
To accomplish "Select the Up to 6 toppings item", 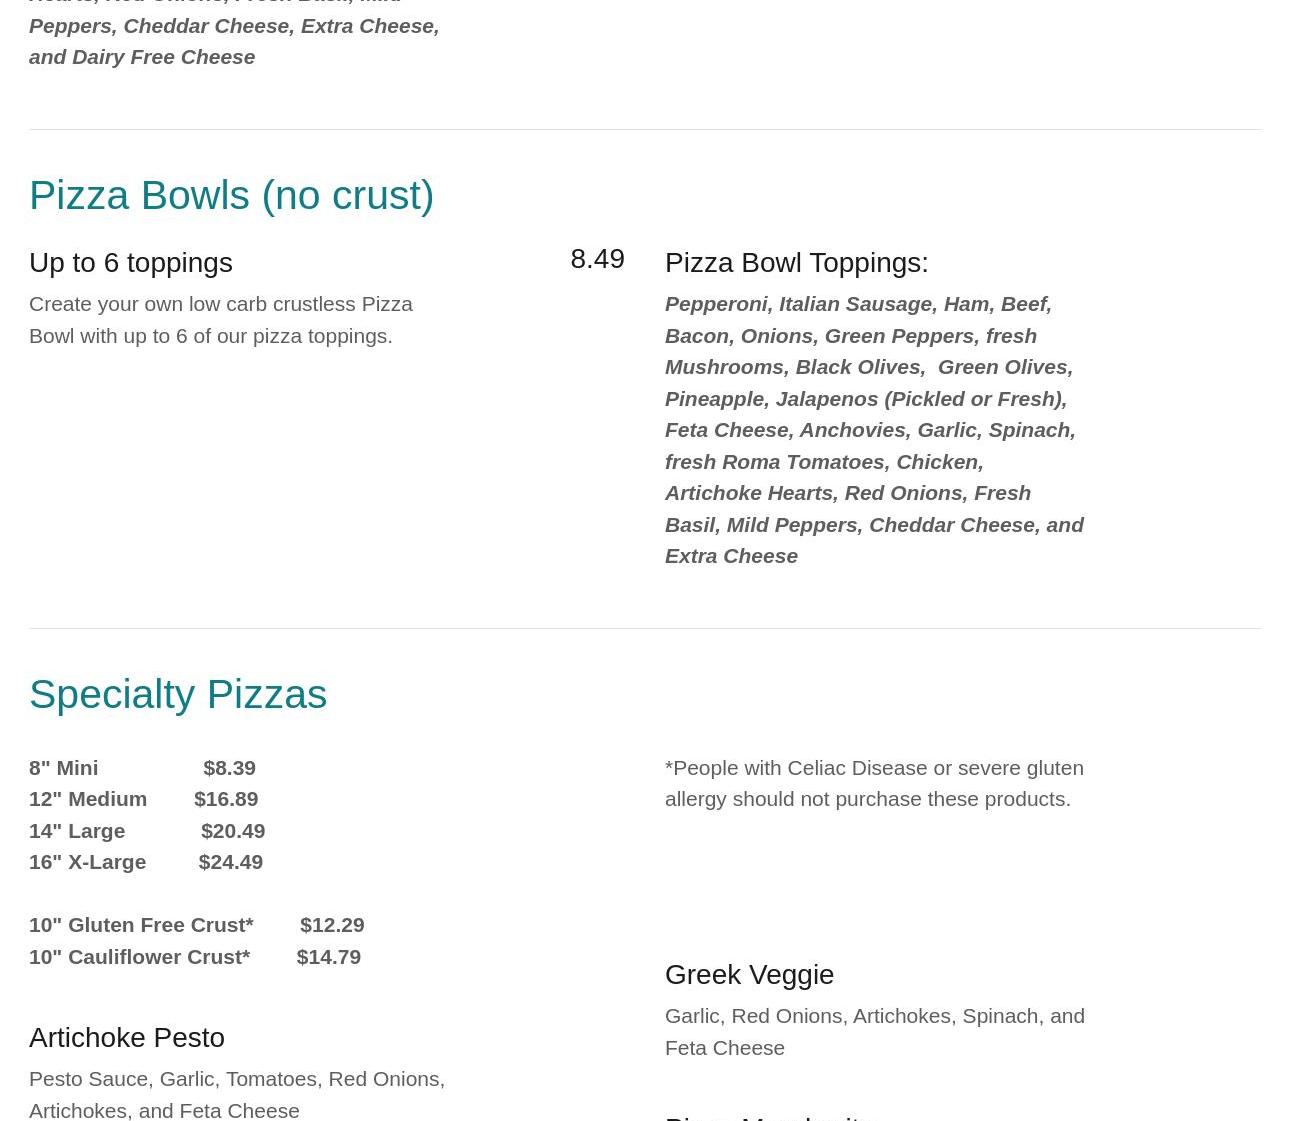I will (131, 262).
